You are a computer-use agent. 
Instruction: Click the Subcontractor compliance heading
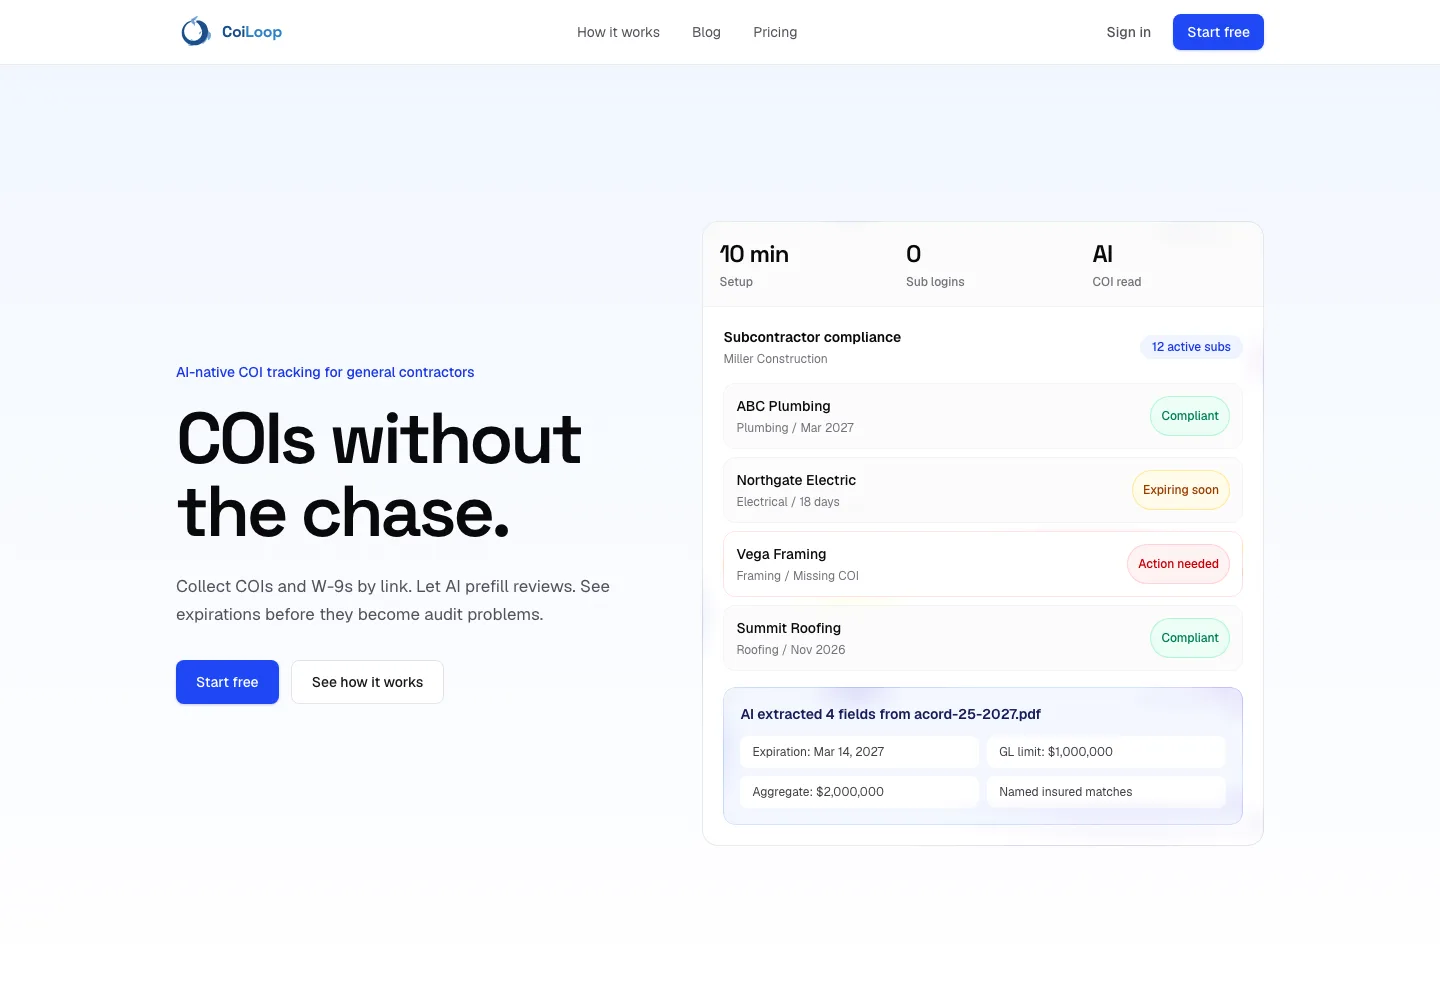click(812, 337)
